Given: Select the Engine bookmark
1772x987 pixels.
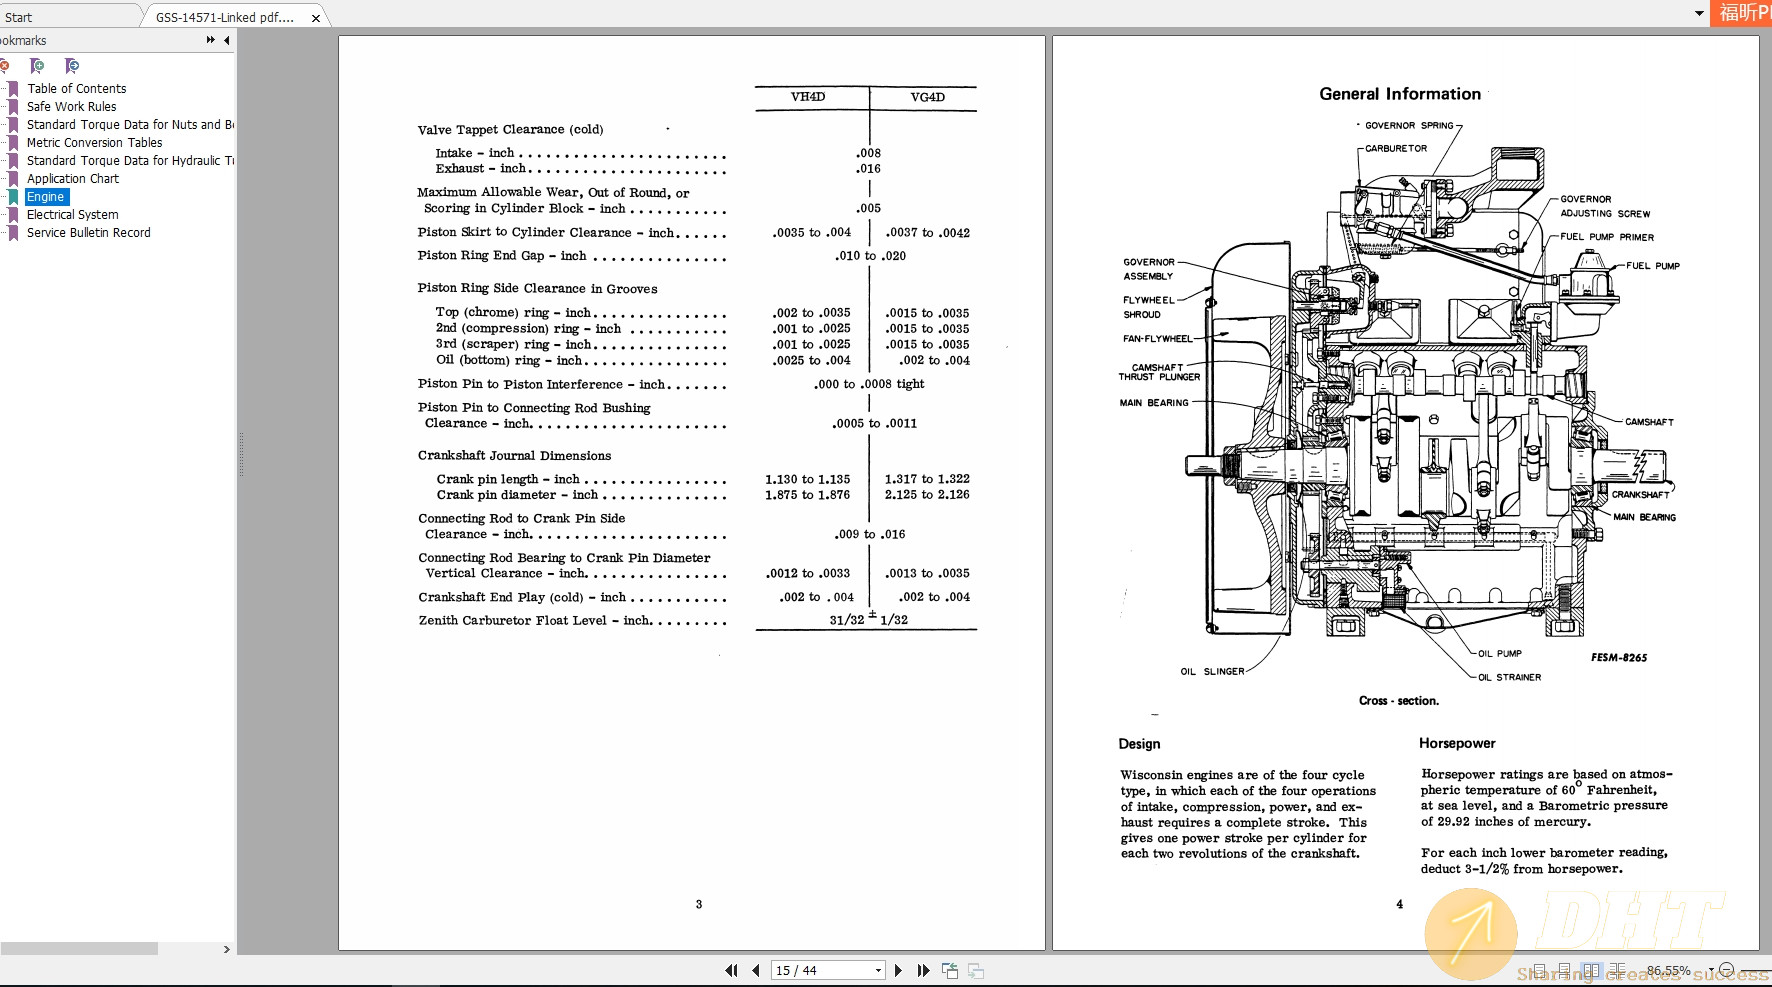Looking at the screenshot, I should coord(46,196).
